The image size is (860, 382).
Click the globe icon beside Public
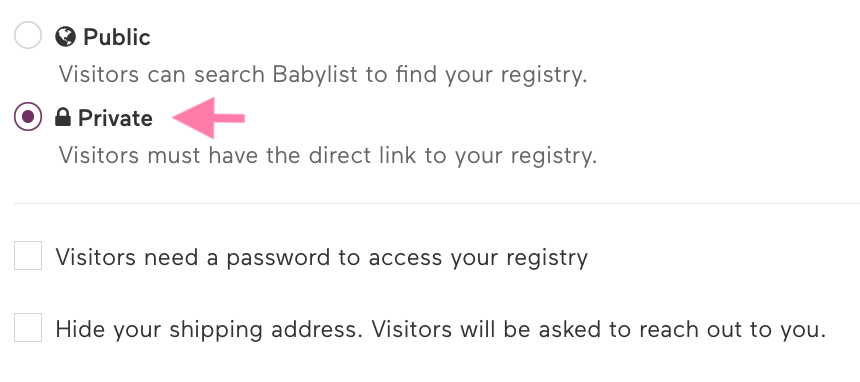65,37
